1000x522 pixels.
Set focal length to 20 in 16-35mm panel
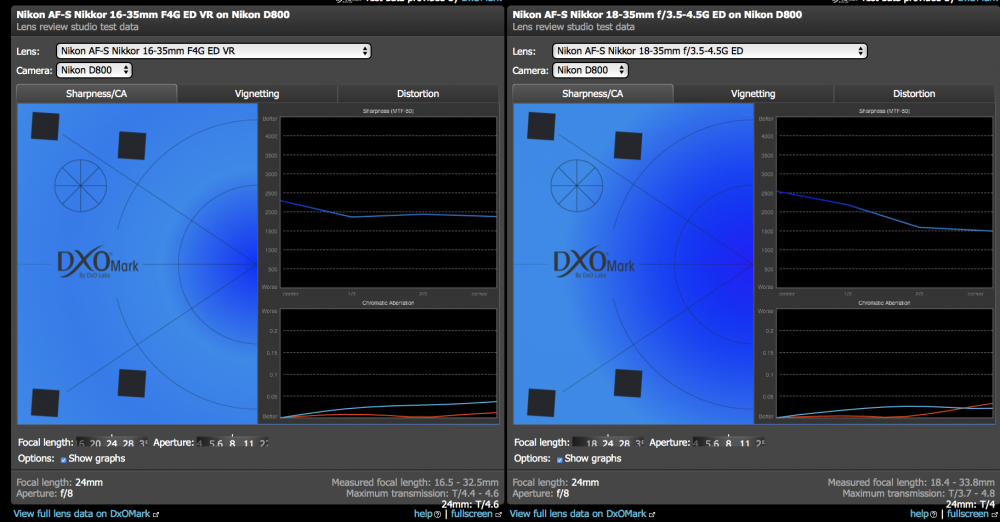[95, 444]
